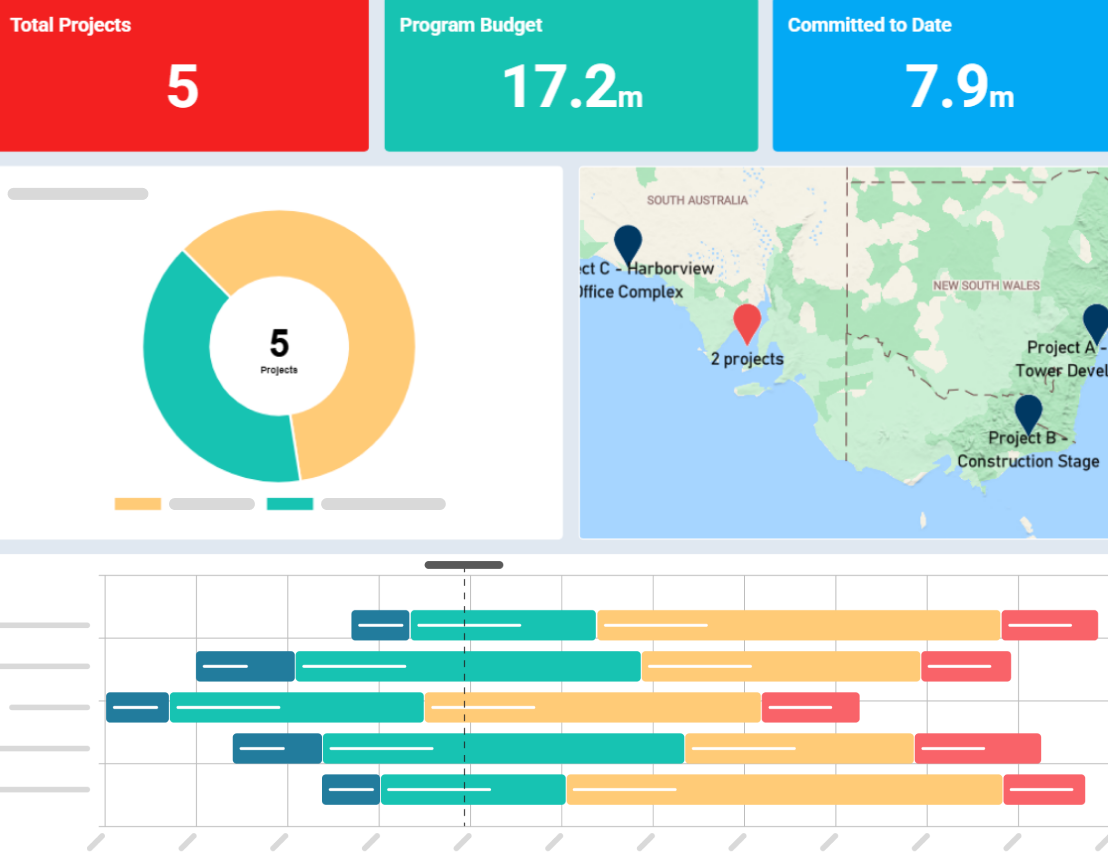The height and width of the screenshot is (856, 1108).
Task: Click the Total Projects KPI card
Action: pyautogui.click(x=185, y=75)
